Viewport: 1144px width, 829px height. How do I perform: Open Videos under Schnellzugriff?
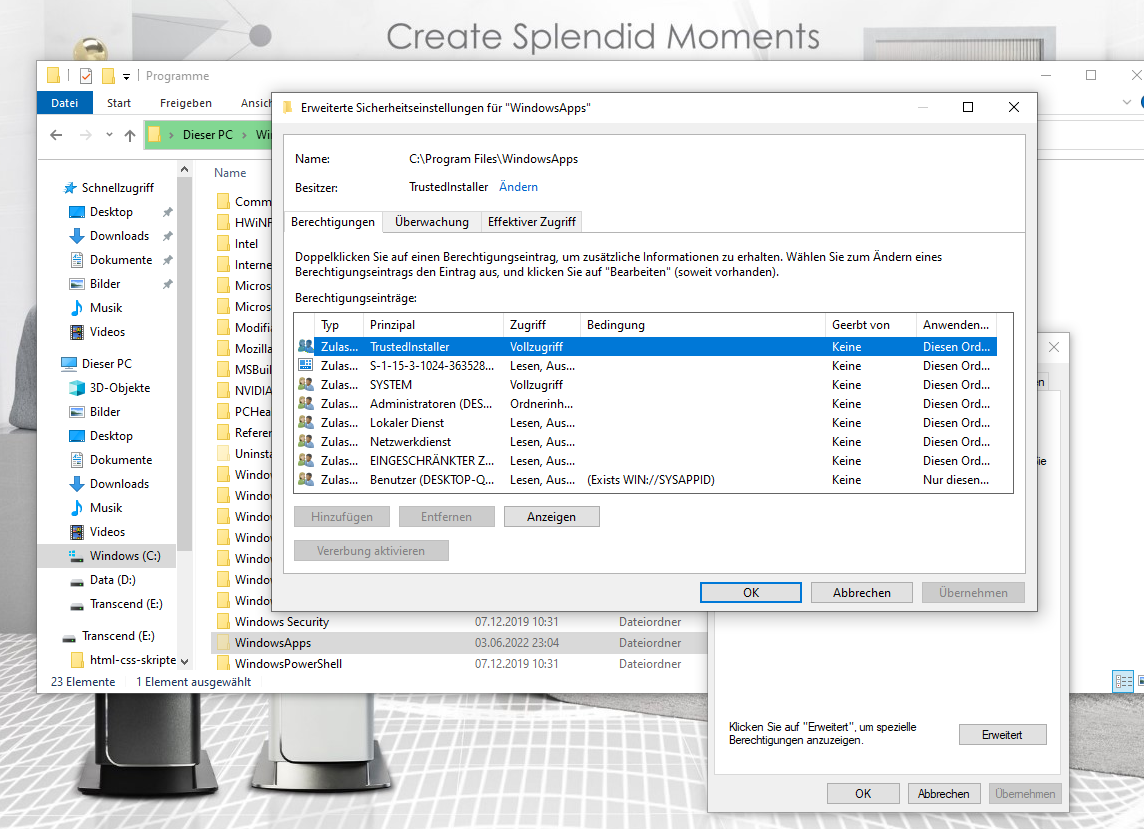click(107, 332)
